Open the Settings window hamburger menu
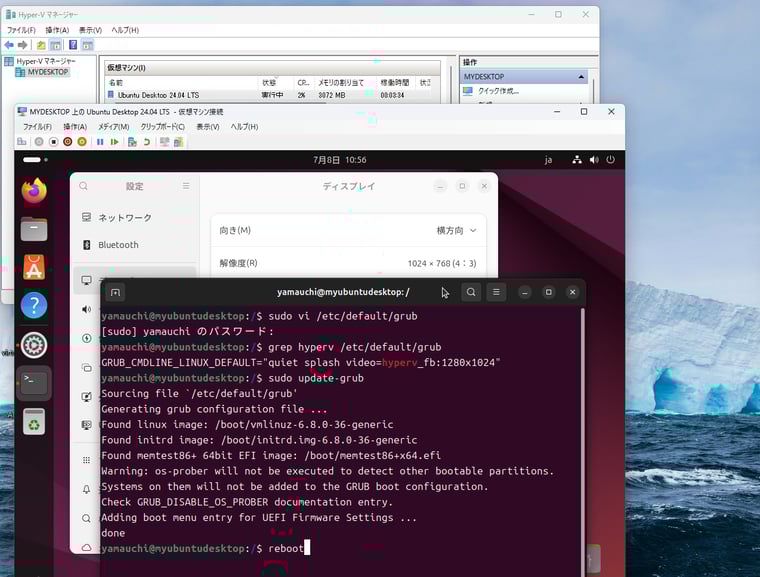Screen dimensions: 760x577 (186, 186)
